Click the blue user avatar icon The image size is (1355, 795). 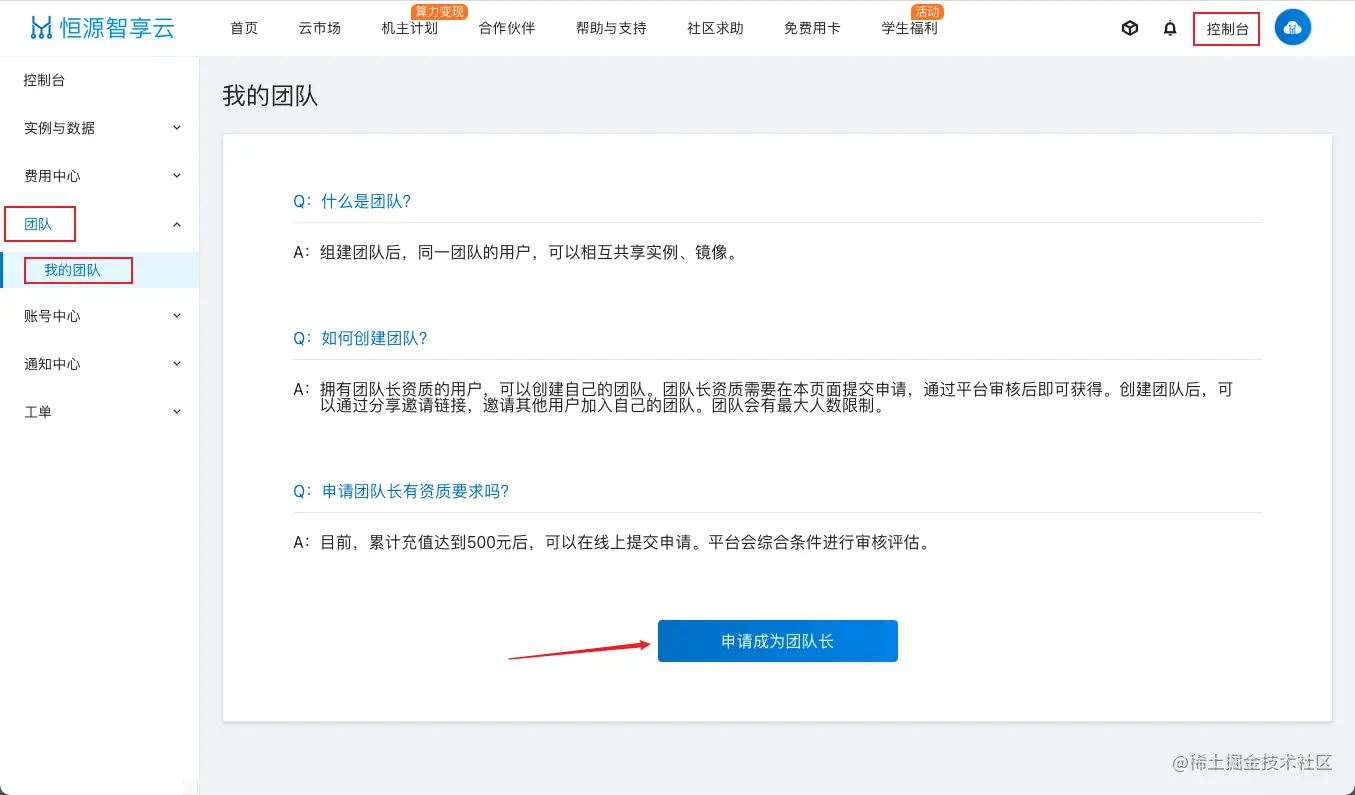[1292, 28]
